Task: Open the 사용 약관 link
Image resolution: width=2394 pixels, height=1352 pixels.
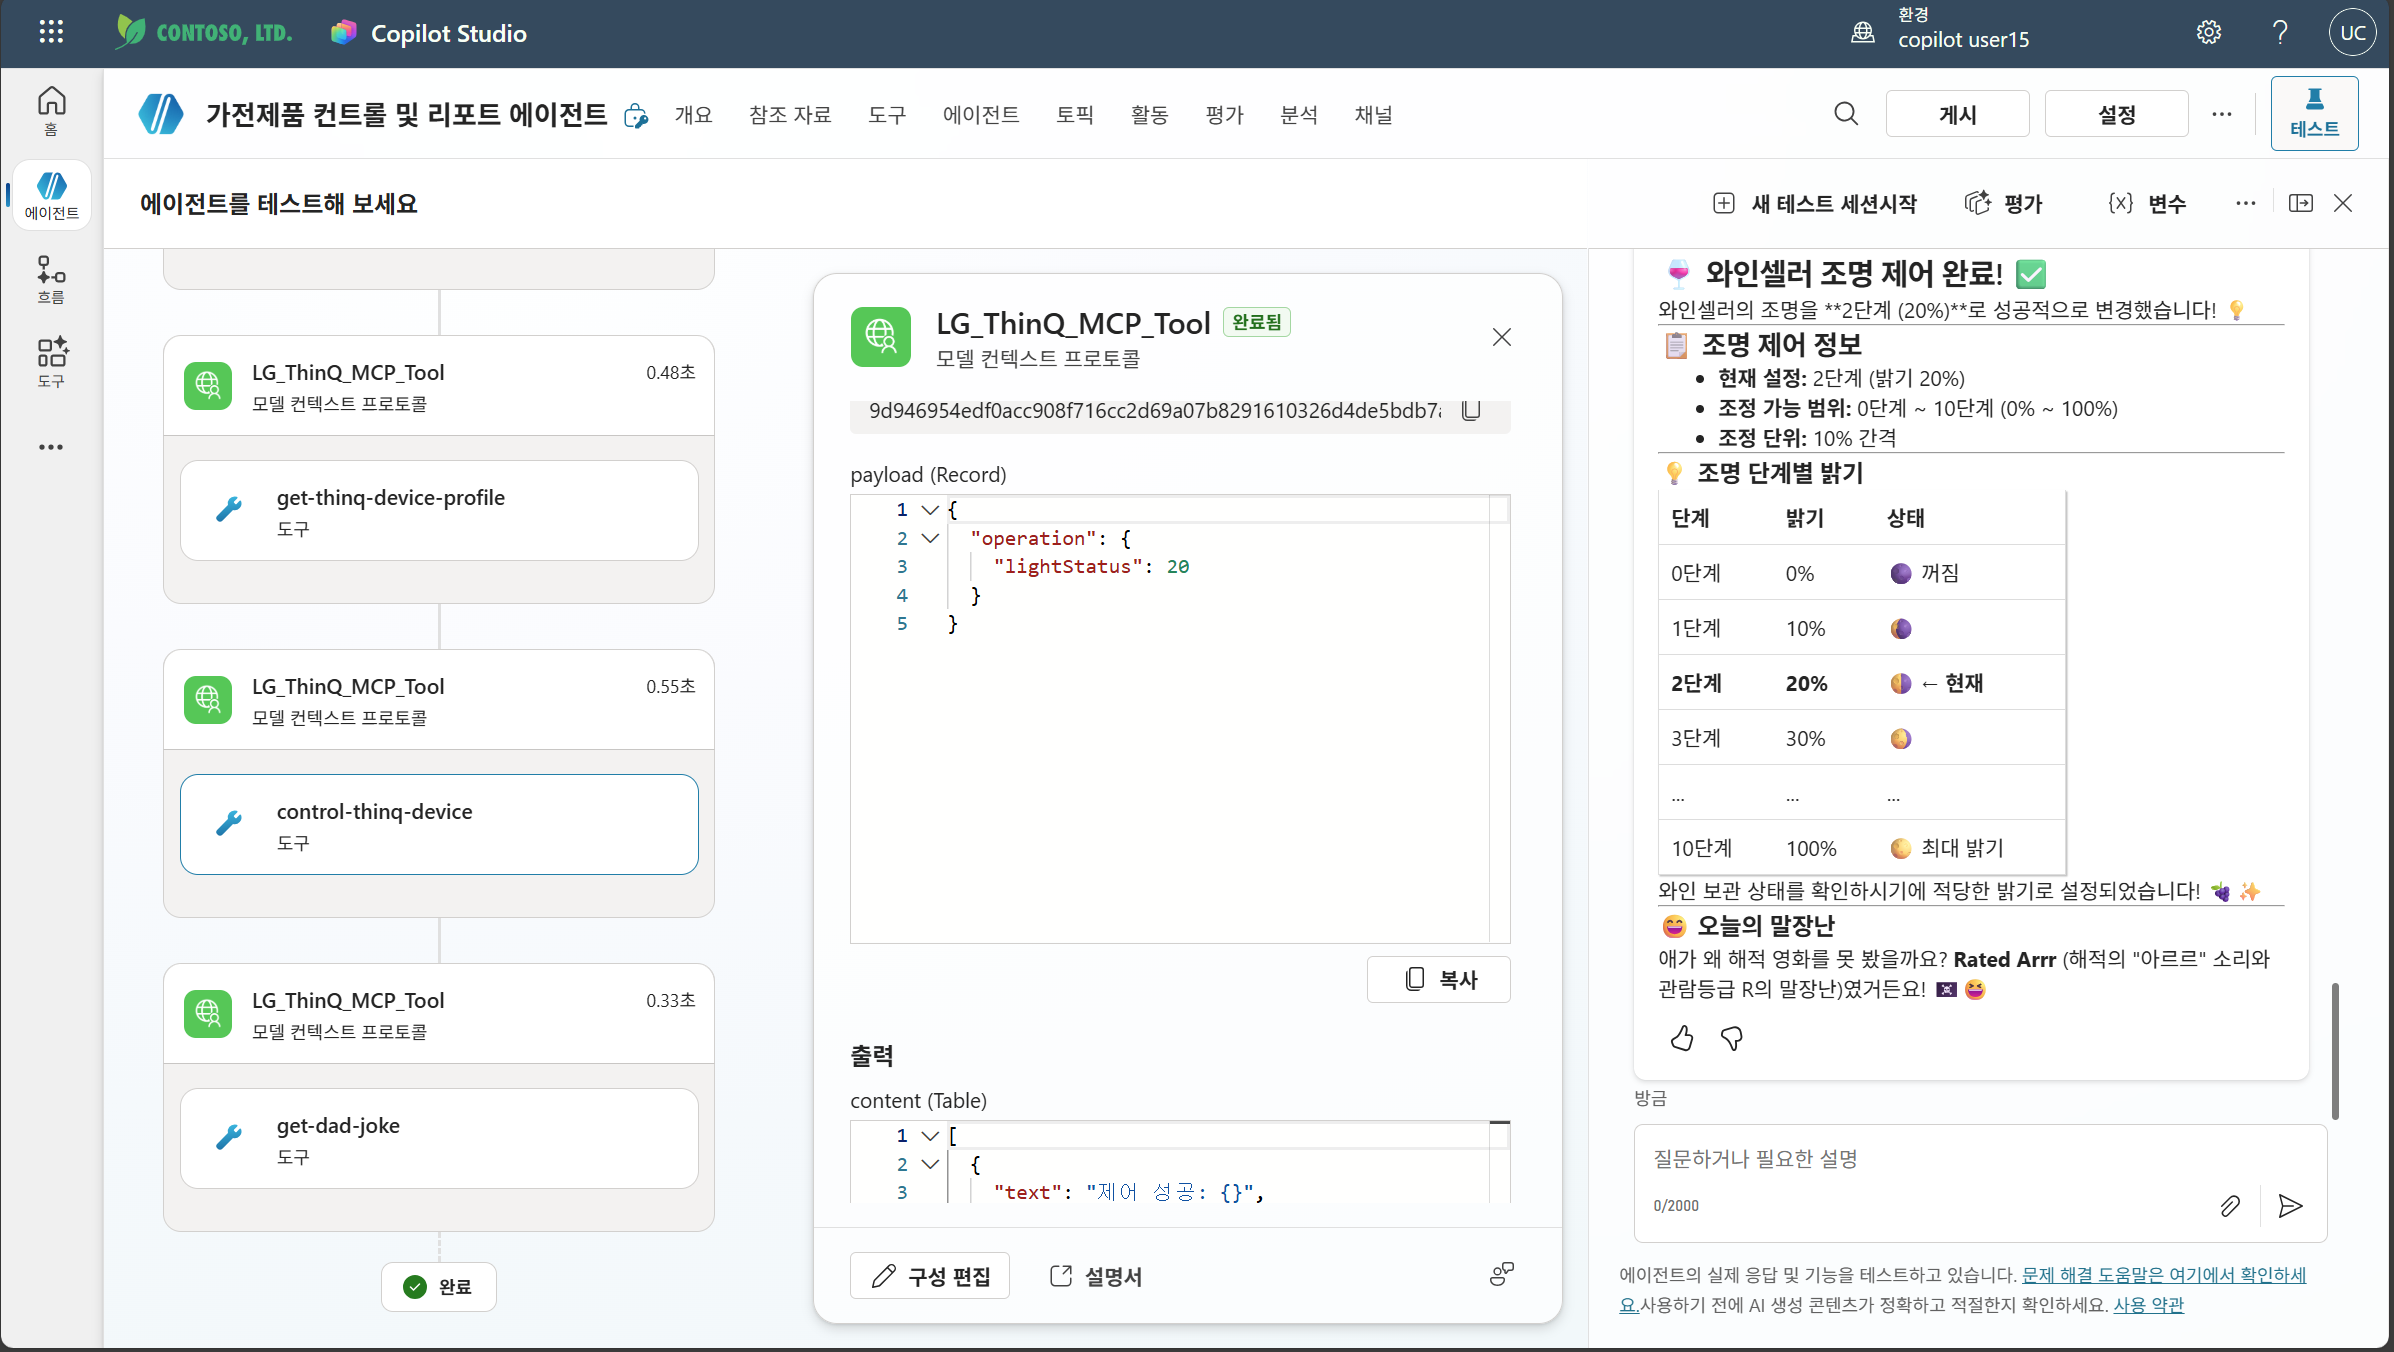Action: pos(2149,1305)
